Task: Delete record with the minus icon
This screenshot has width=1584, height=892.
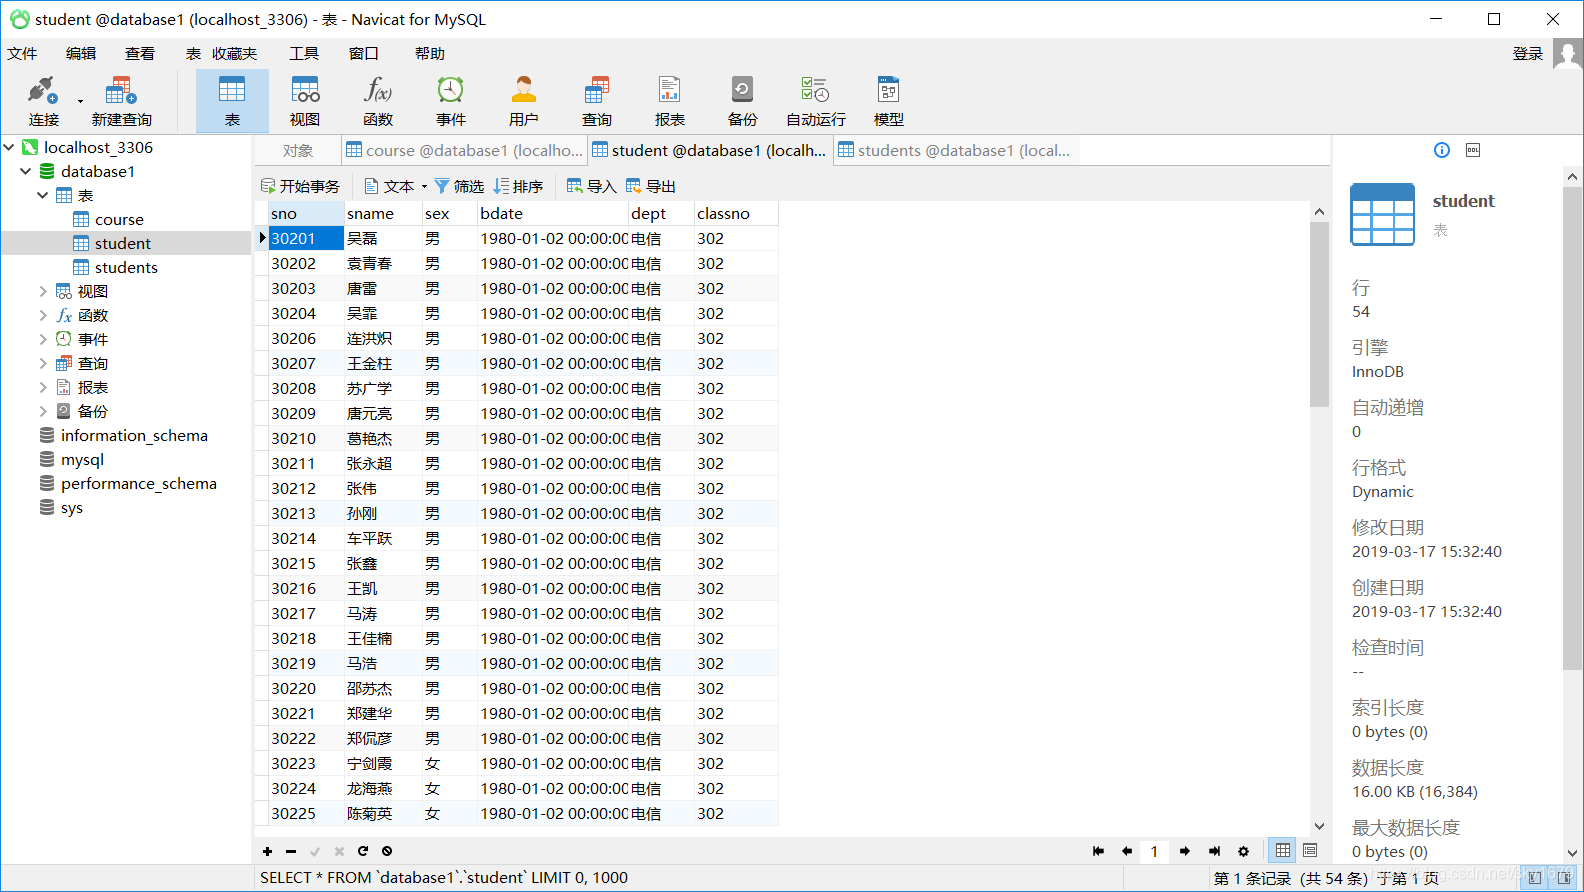Action: tap(291, 851)
